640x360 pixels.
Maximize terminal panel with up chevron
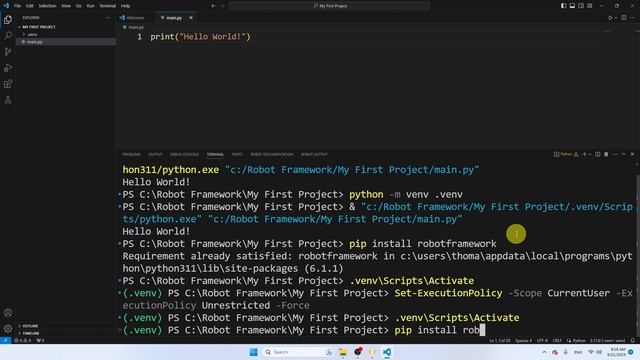623,154
